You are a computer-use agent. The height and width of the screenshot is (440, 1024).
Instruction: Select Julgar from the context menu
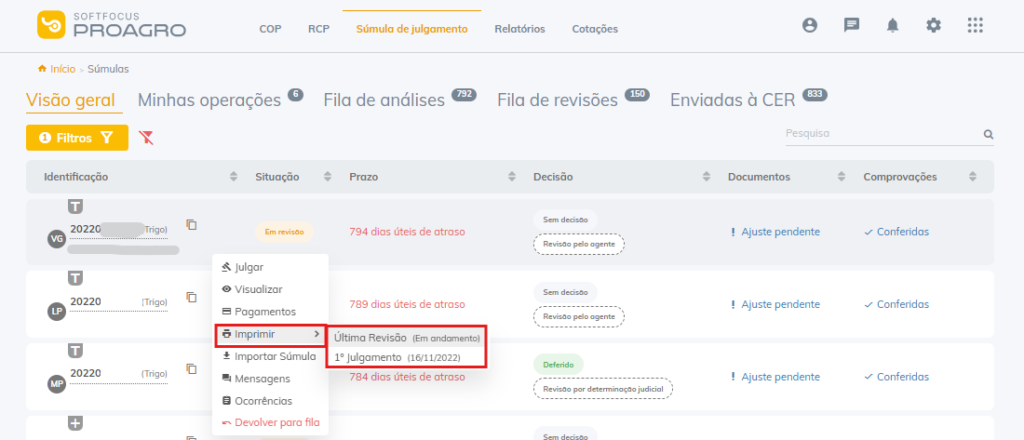click(x=249, y=267)
